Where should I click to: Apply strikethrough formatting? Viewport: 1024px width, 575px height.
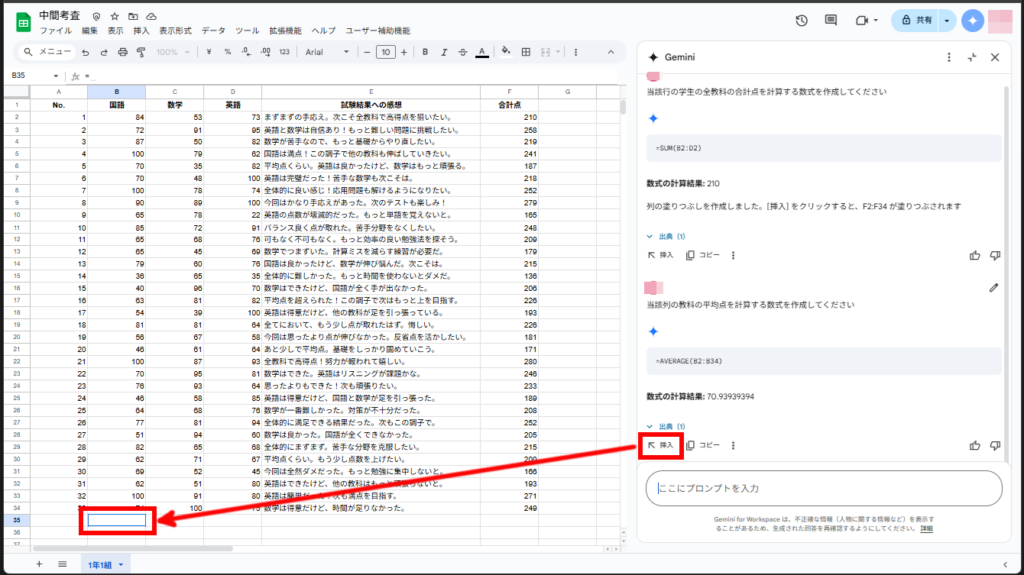462,52
